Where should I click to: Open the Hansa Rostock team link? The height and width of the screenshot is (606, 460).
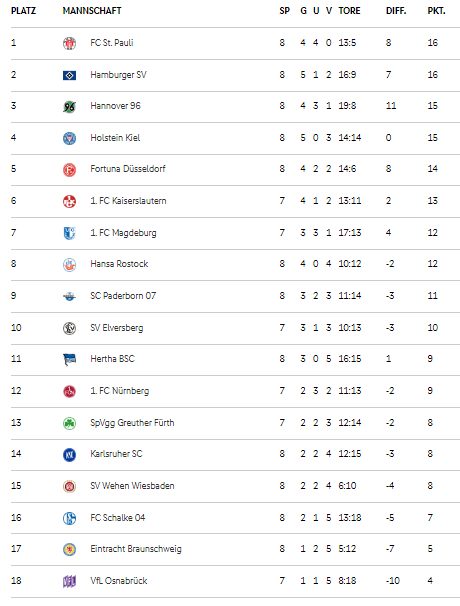point(119,264)
